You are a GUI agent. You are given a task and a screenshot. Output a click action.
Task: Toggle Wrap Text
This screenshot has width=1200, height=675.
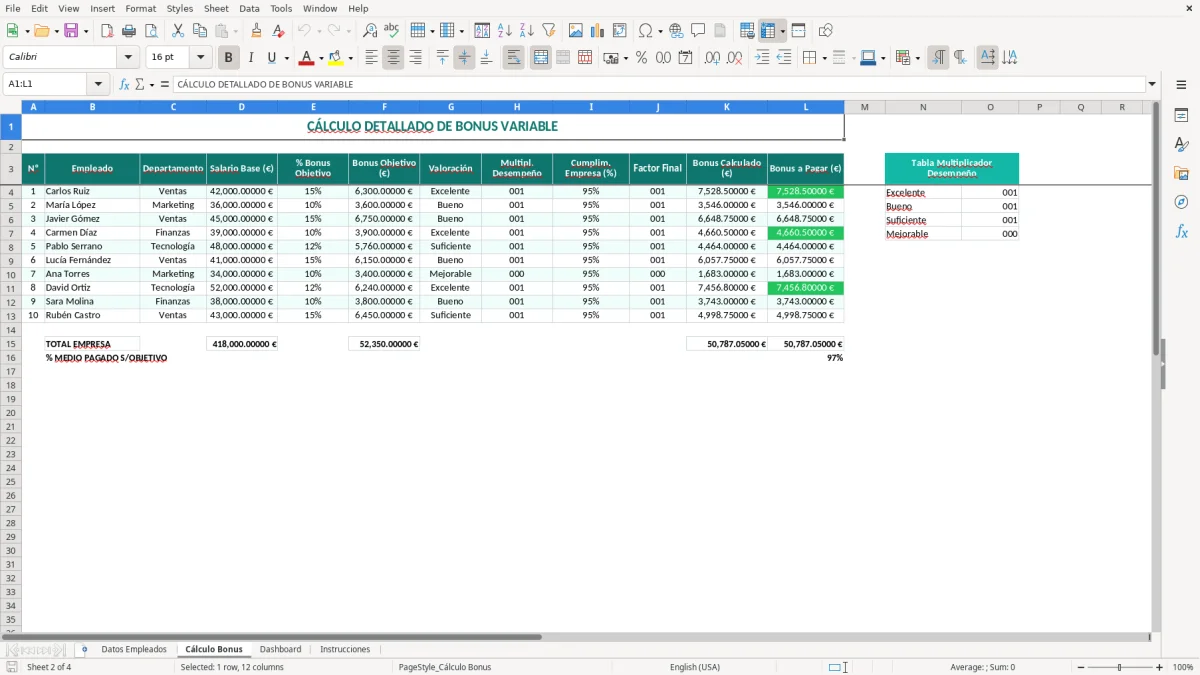point(514,58)
